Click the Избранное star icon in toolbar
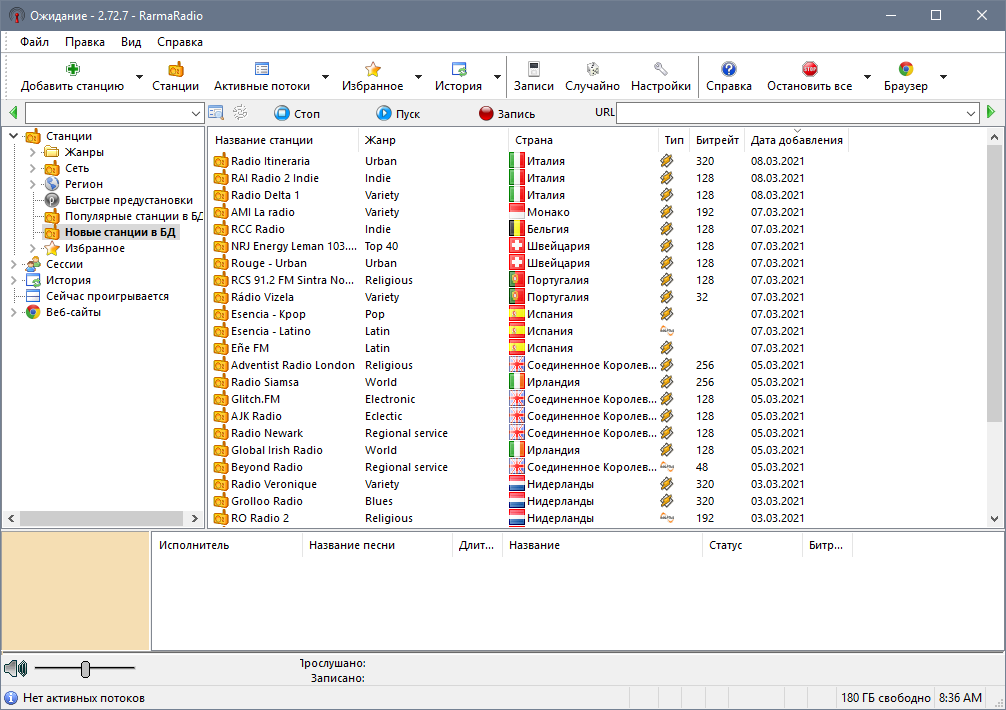The image size is (1006, 710). (373, 69)
